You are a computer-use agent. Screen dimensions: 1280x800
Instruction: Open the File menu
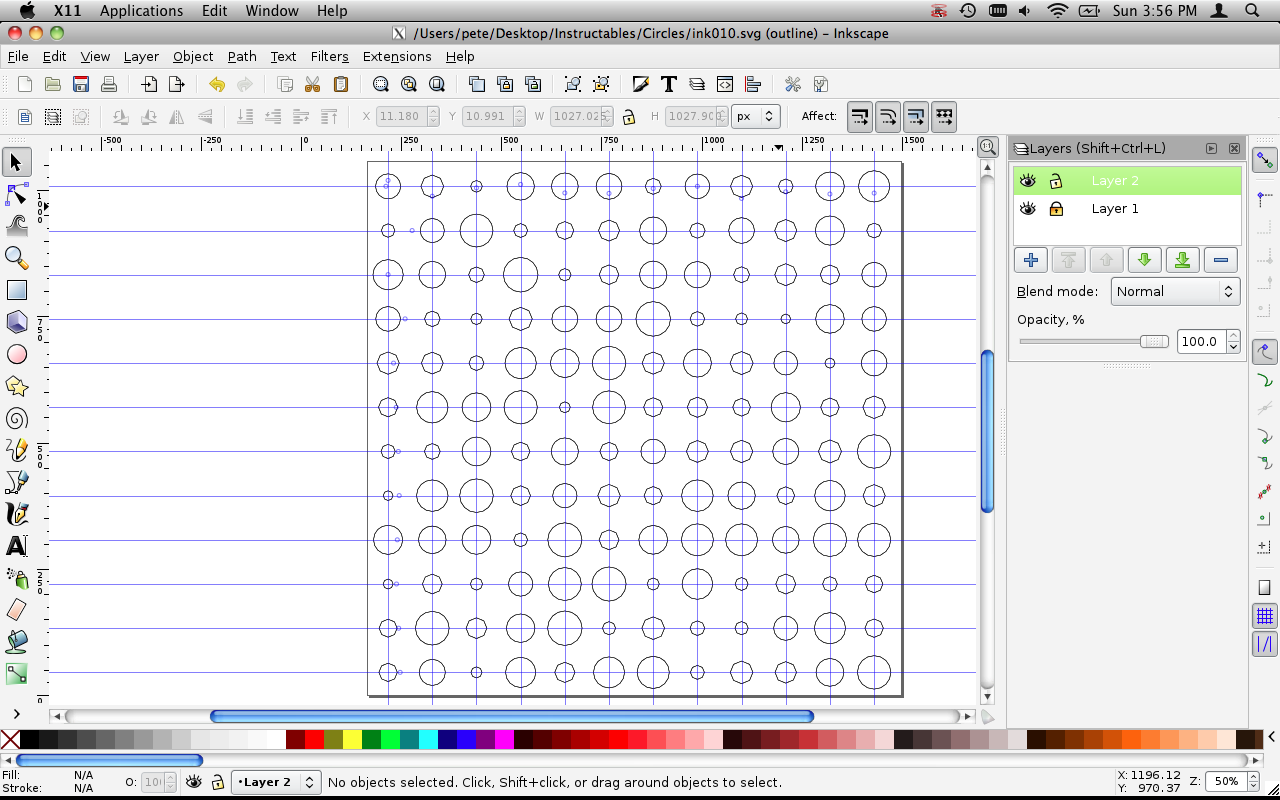point(18,56)
